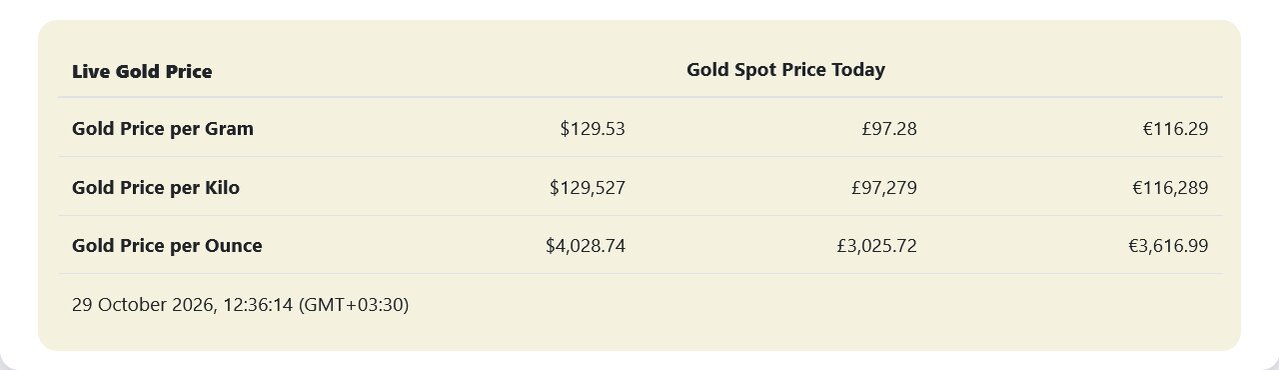
Task: Click the £3,025.72 per ounce value
Action: tap(877, 246)
